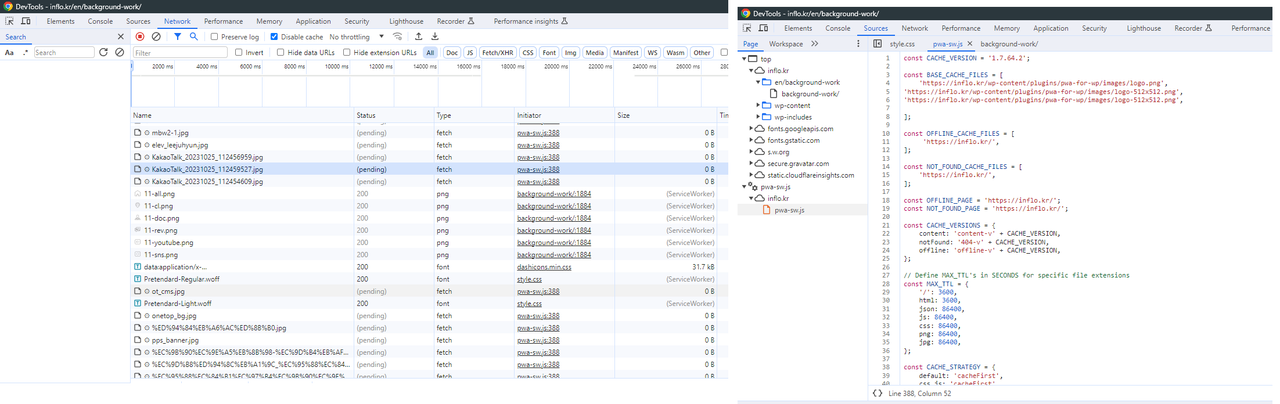This screenshot has height=404, width=1280.
Task: Select the 11-youtube.png request row
Action: coord(423,242)
